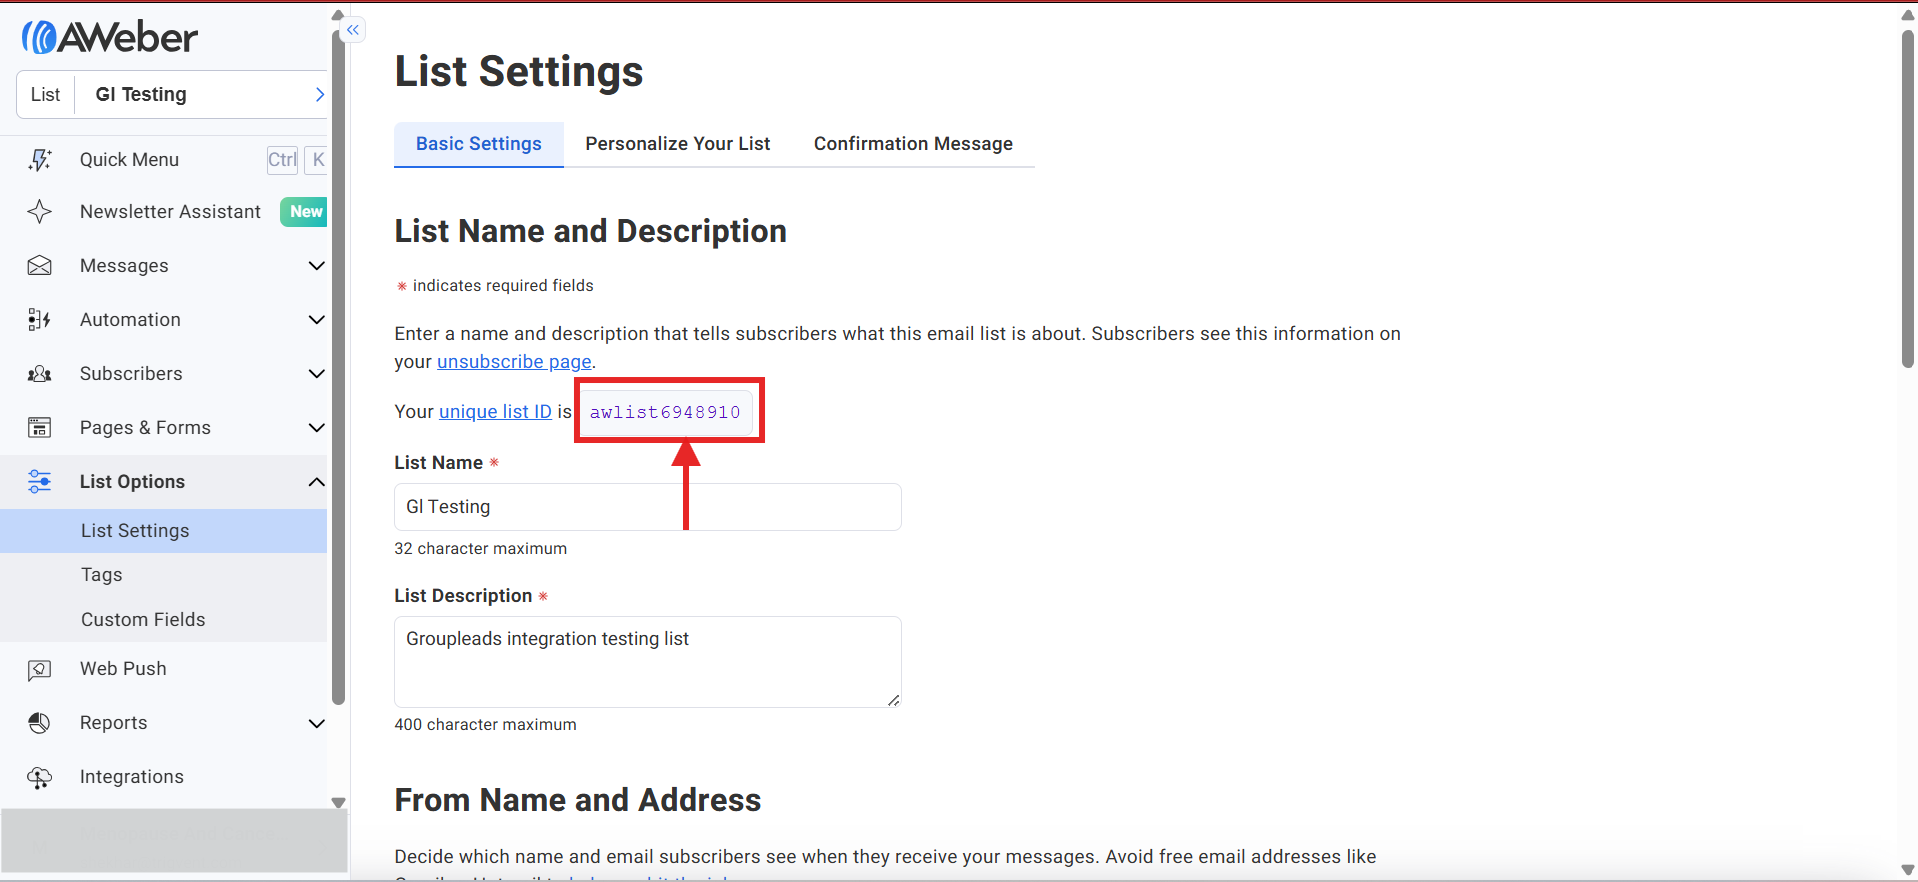Open the Confirmation Message tab
Viewport: 1918px width, 882px height.
click(x=913, y=144)
